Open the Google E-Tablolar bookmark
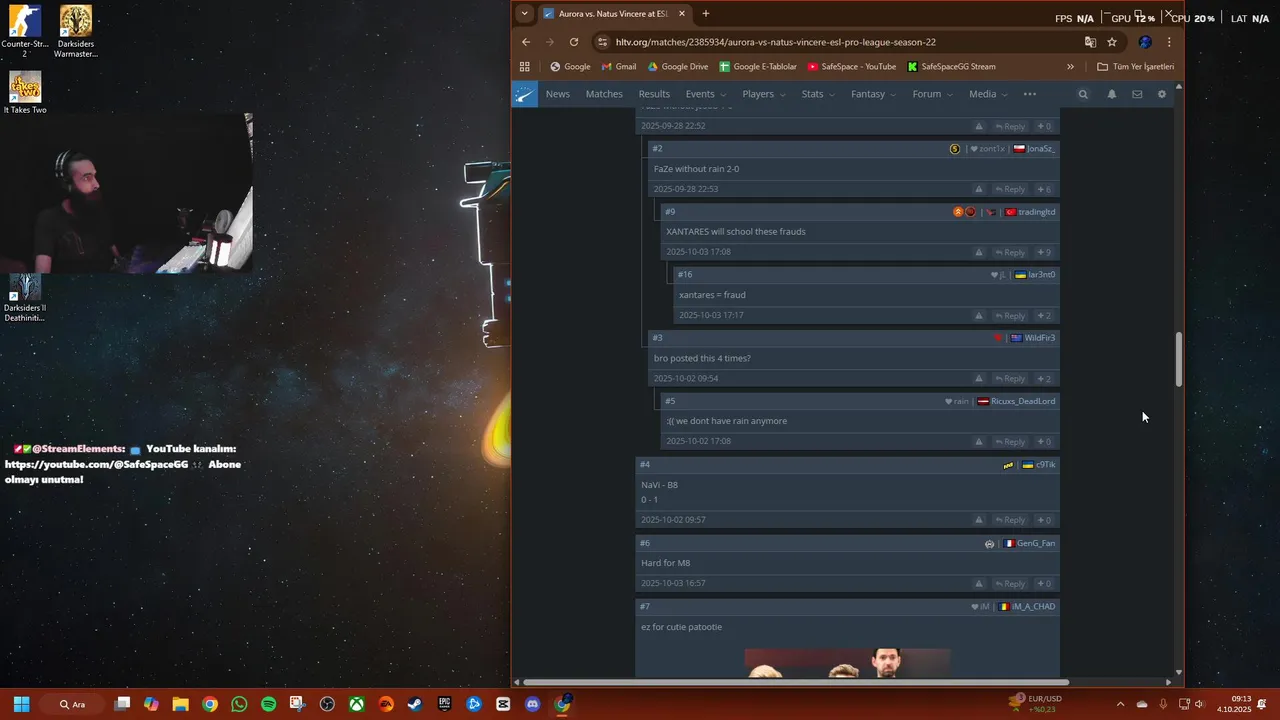 (x=758, y=67)
